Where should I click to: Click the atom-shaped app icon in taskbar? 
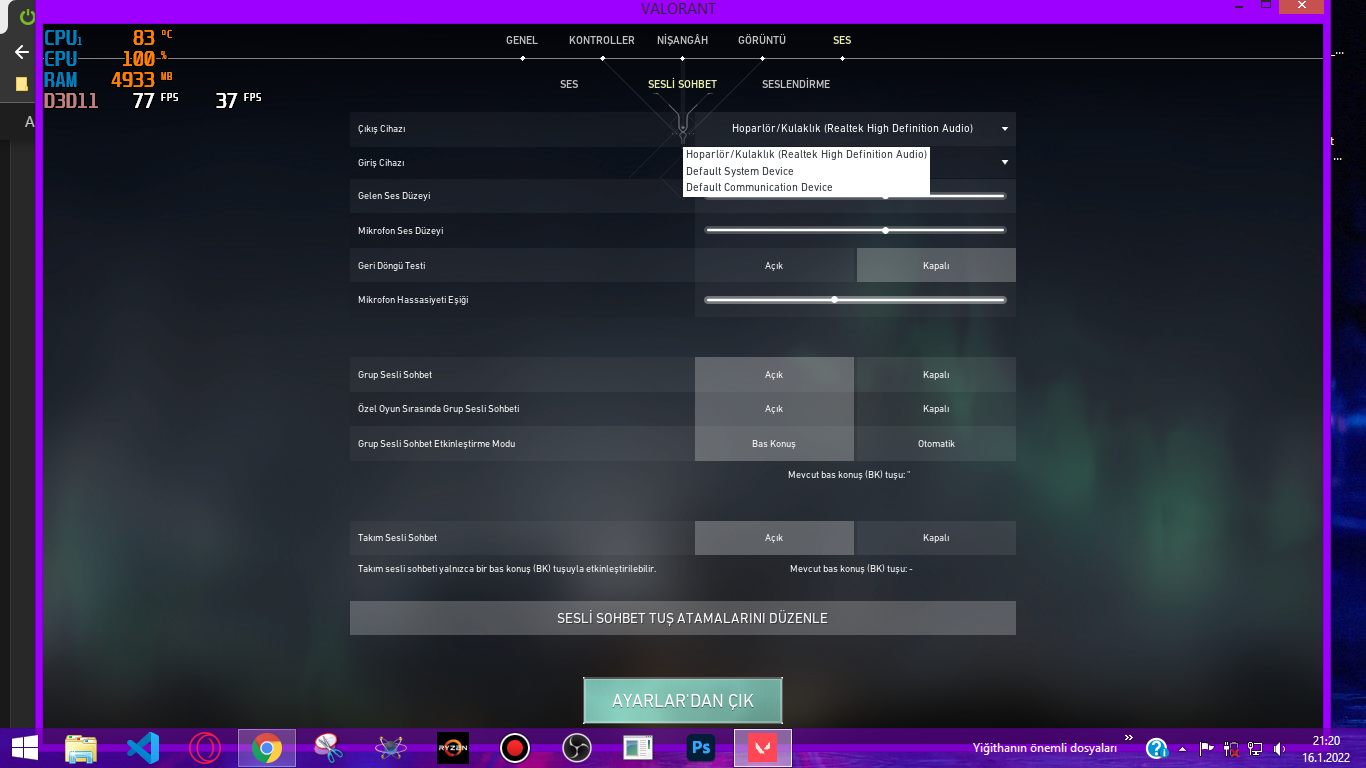390,747
